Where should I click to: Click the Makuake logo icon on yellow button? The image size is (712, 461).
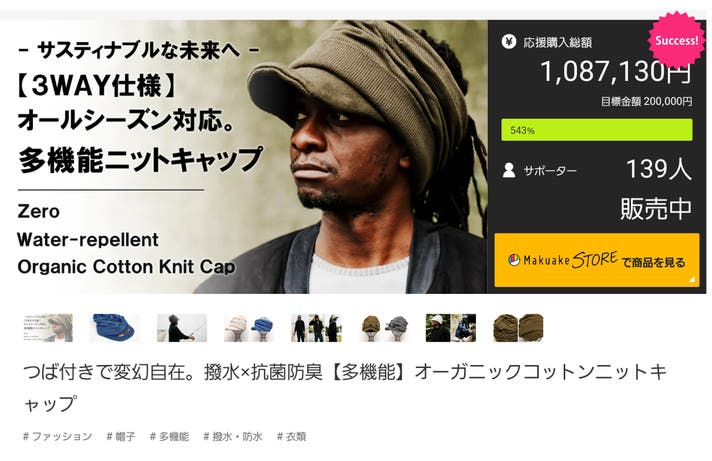pos(514,260)
